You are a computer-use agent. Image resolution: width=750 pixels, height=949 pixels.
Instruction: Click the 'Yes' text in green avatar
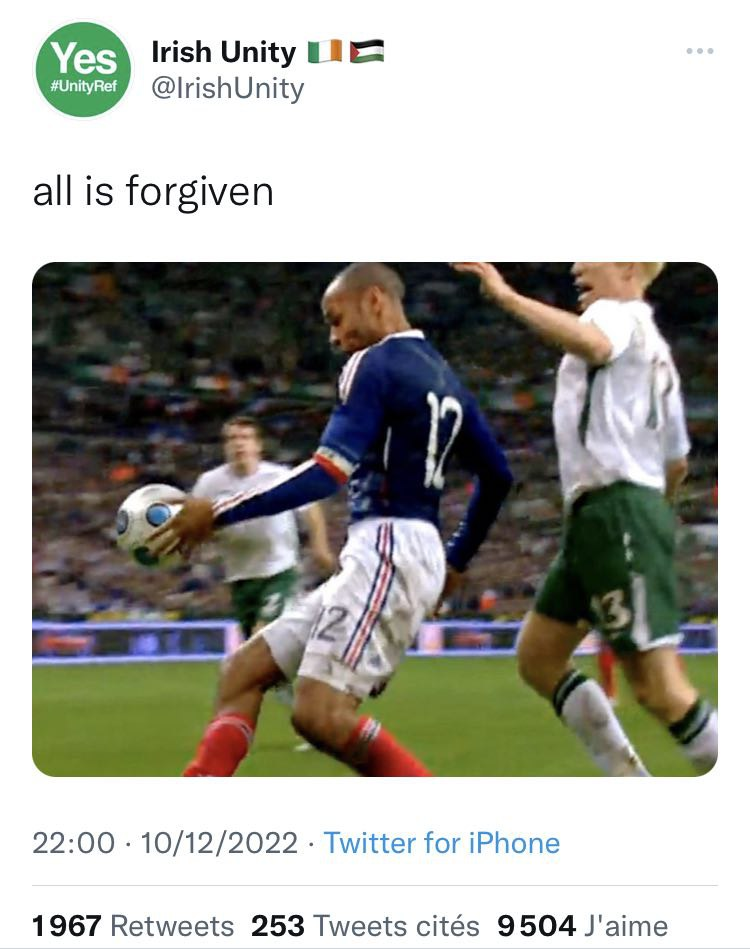[x=84, y=59]
